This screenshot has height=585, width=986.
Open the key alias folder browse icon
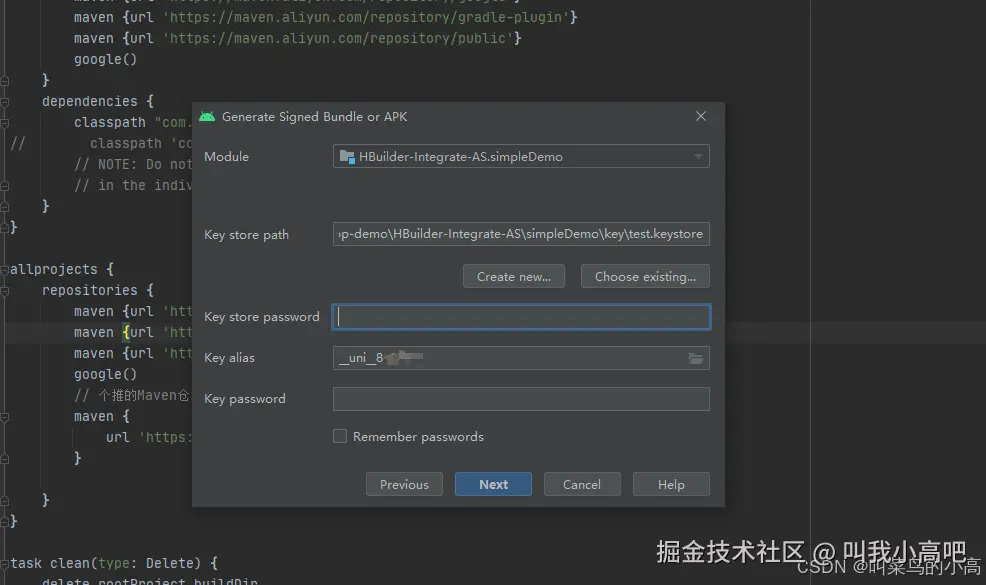pyautogui.click(x=695, y=359)
